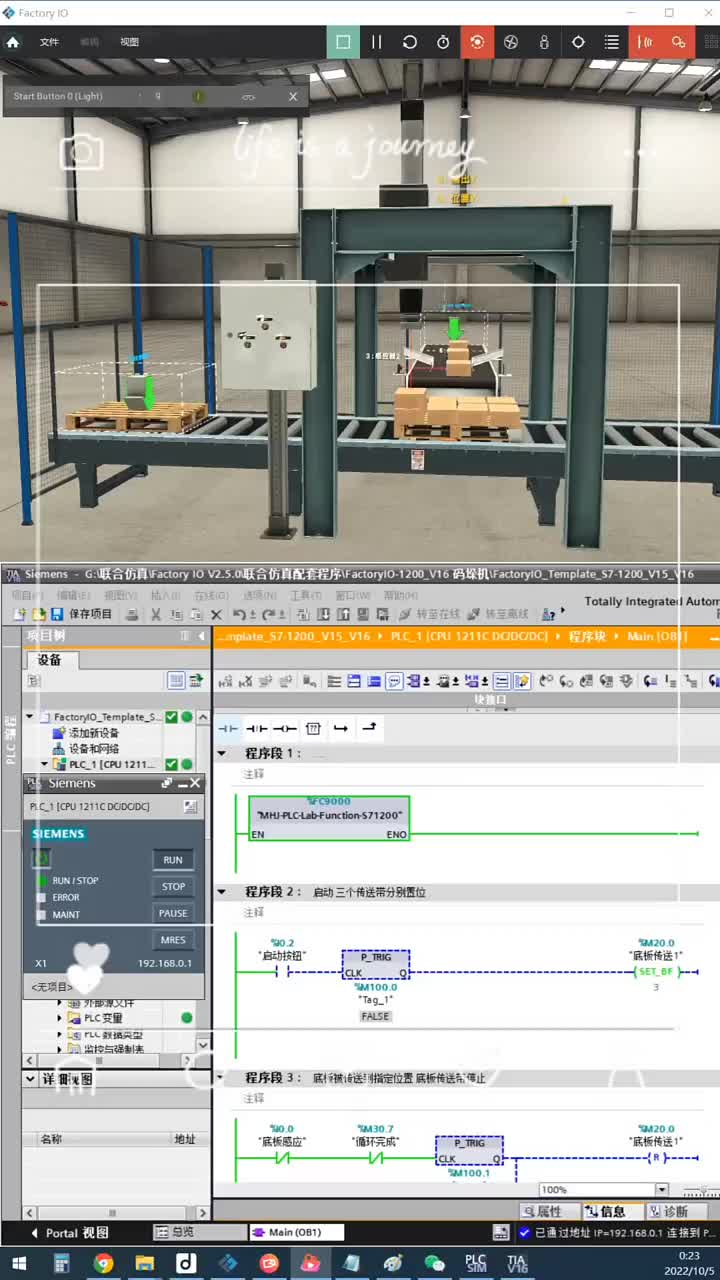Click 转至离线 (Go offline) button

pyautogui.click(x=497, y=614)
